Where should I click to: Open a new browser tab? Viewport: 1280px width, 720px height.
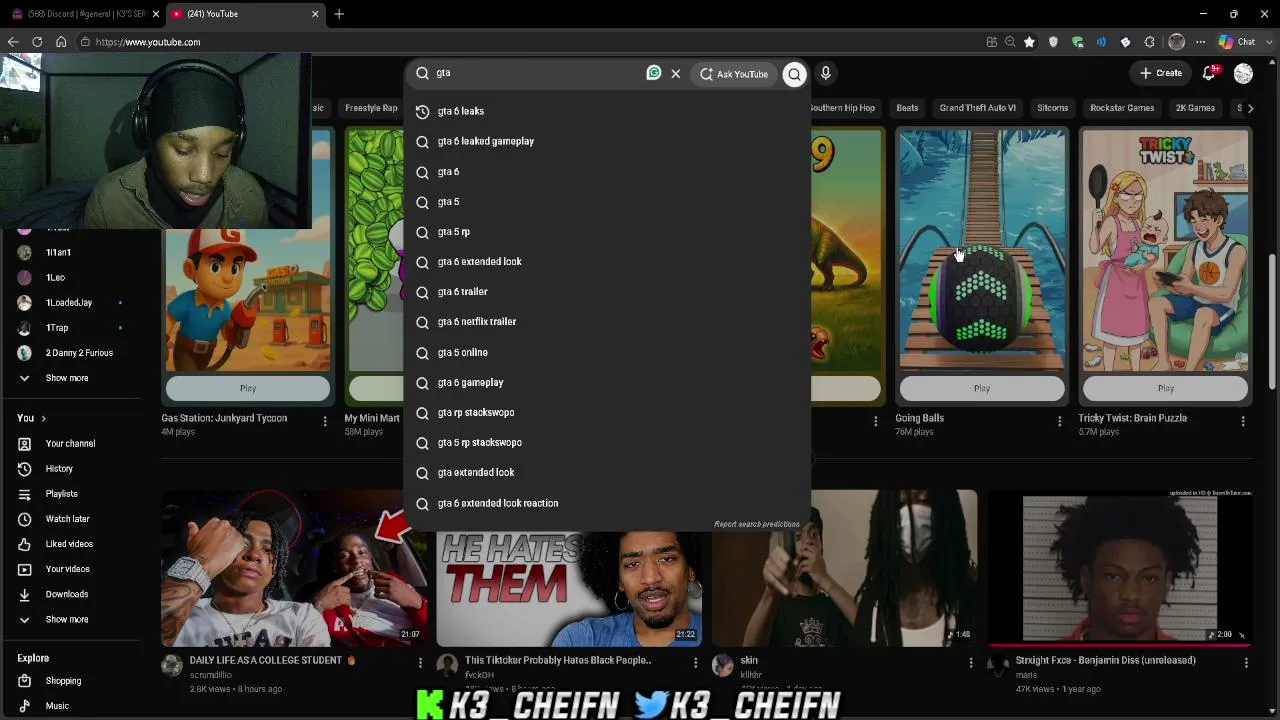coord(339,14)
